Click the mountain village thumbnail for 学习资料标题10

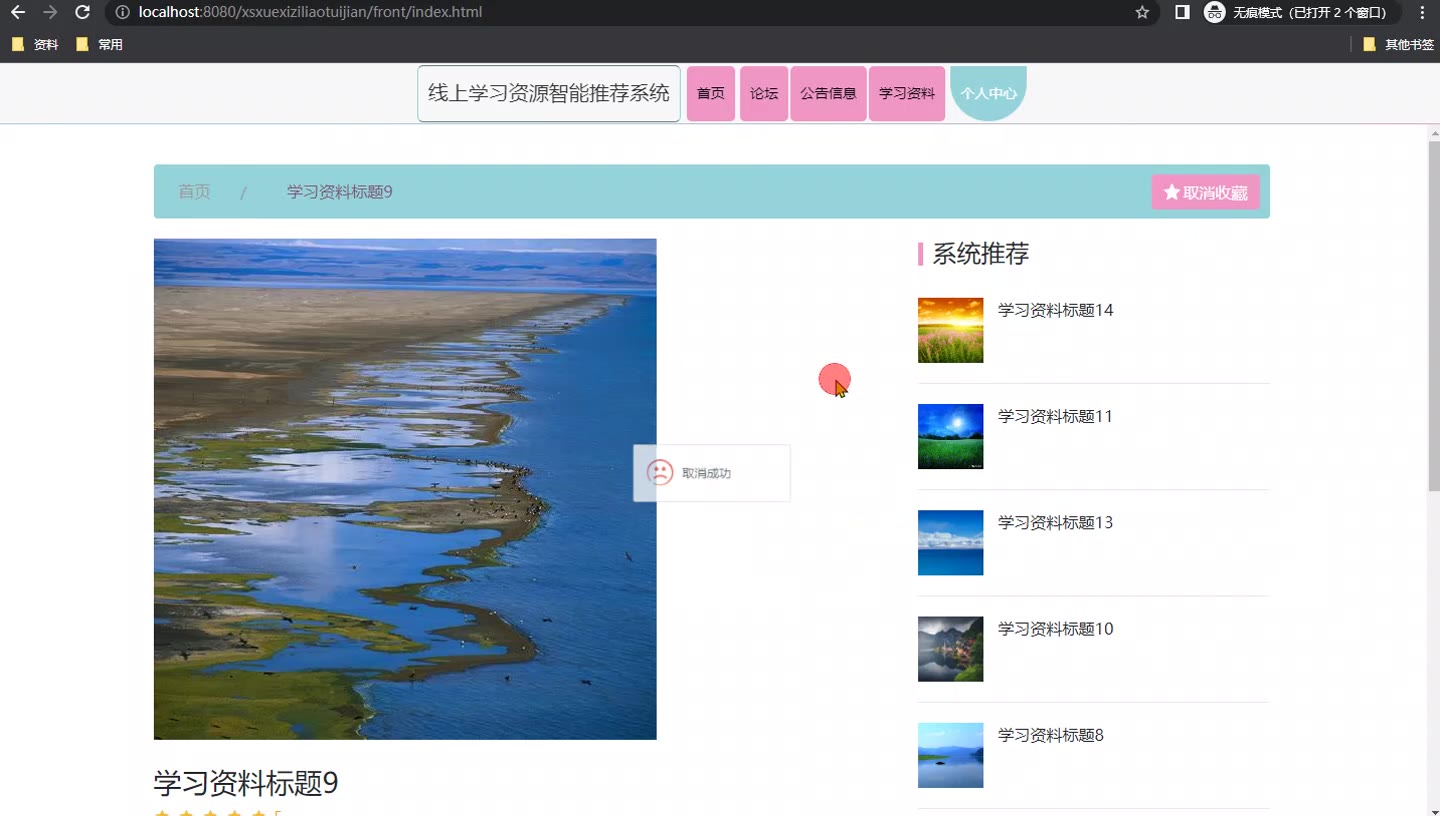950,649
